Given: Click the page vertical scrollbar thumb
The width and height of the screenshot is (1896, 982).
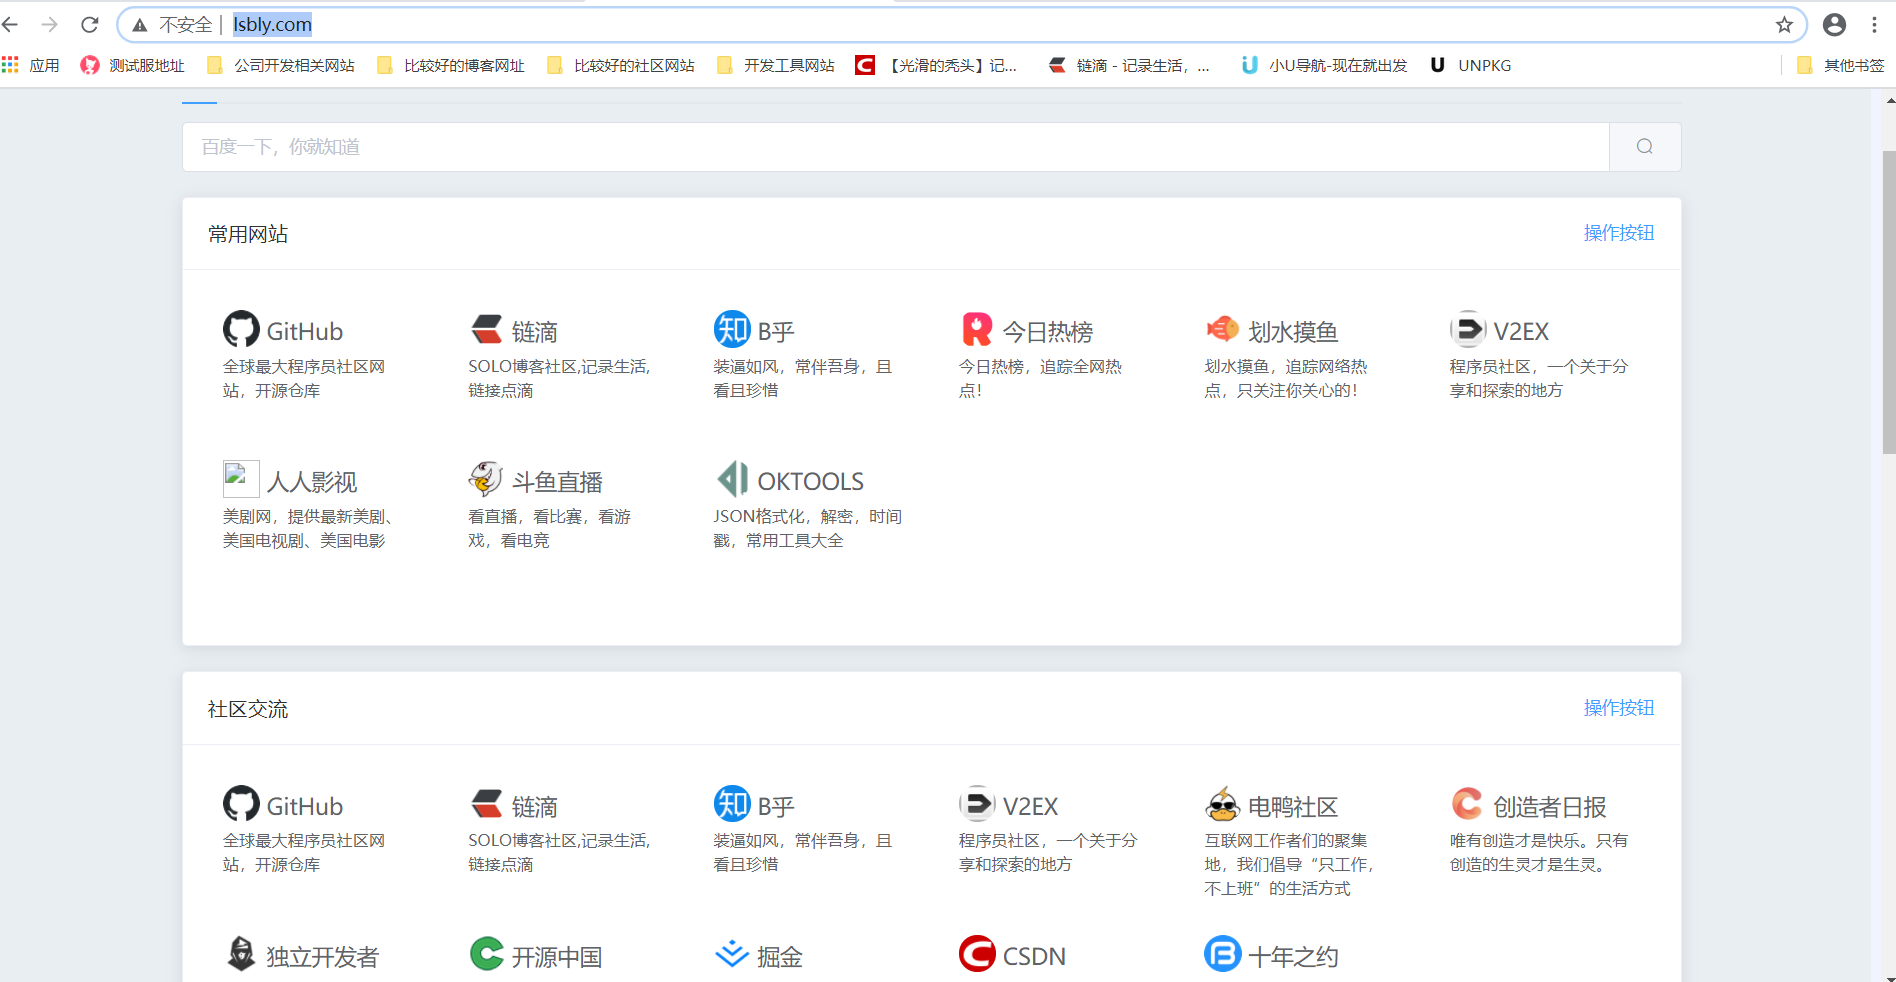Looking at the screenshot, I should (x=1888, y=302).
